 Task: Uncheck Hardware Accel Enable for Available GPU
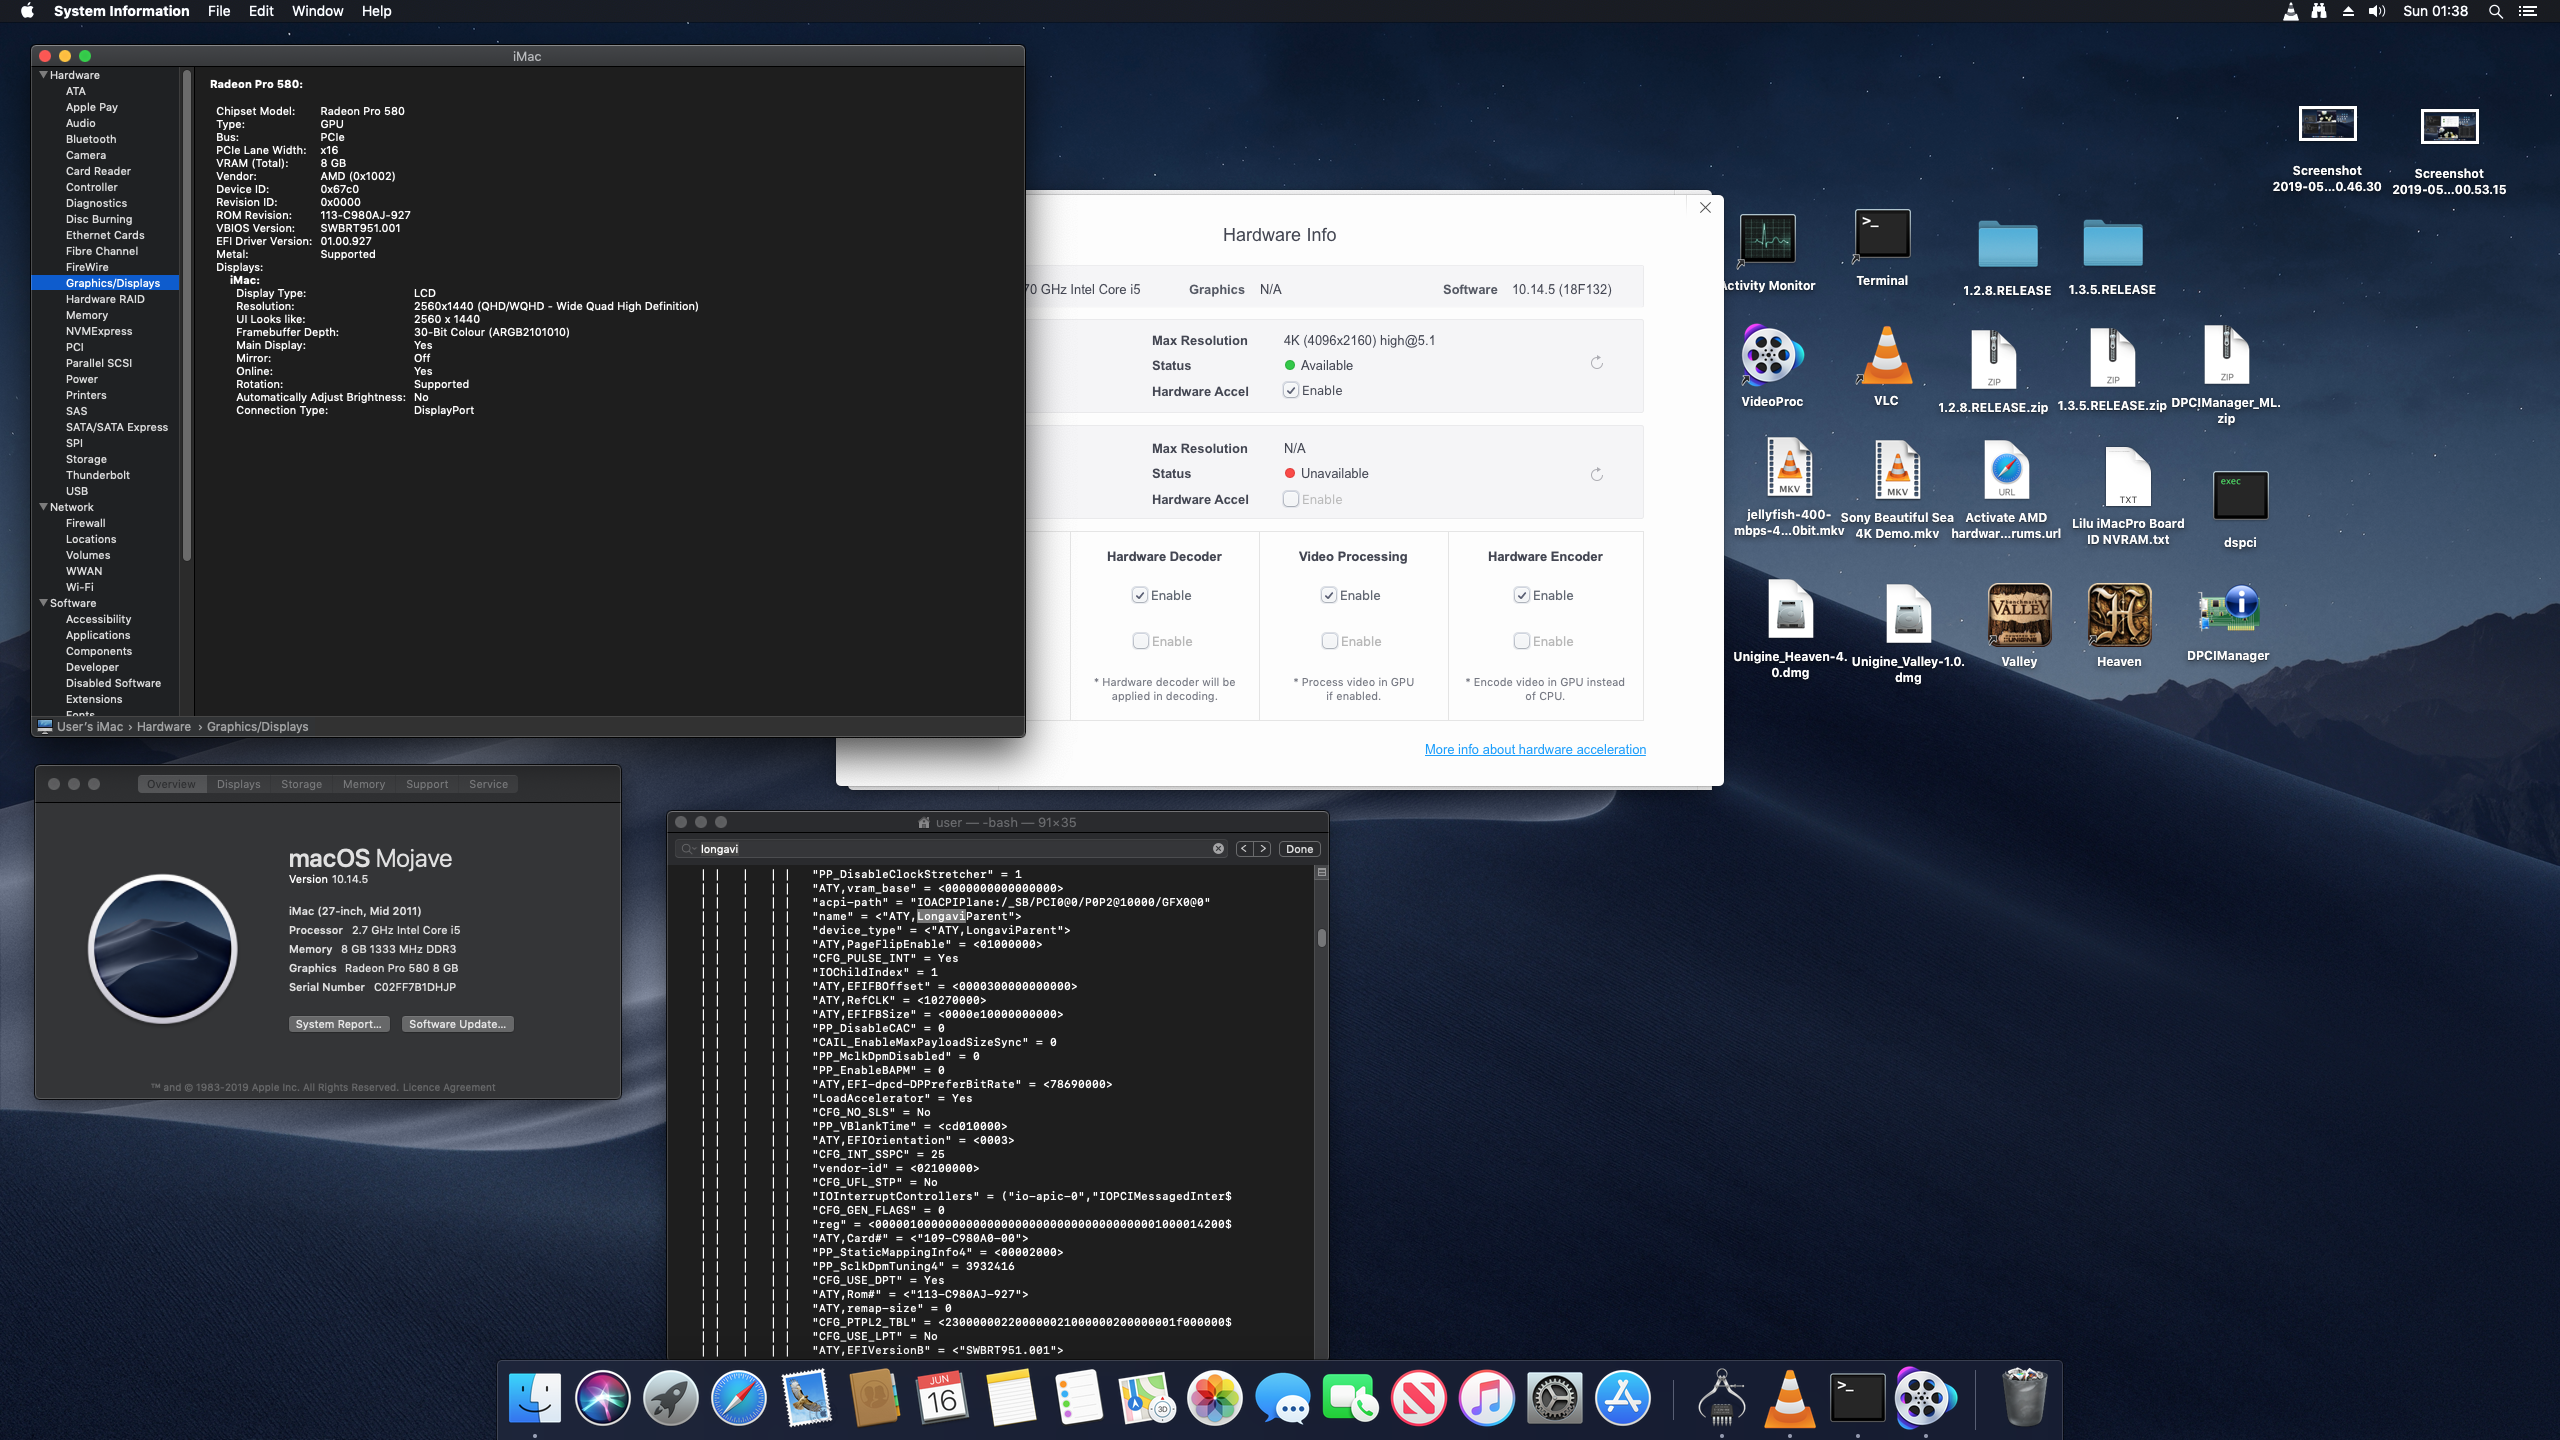1291,391
